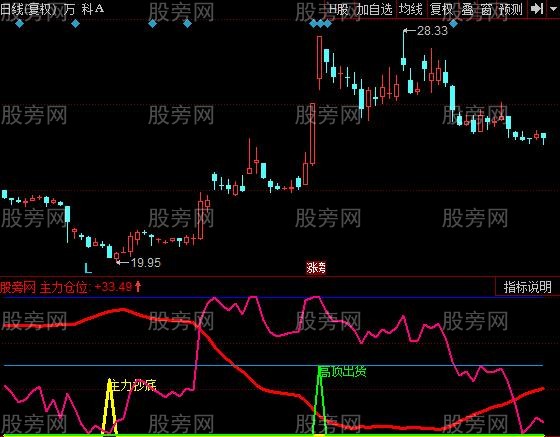560x437 pixels.
Task: Toggle the 复权 price adjustment option
Action: point(441,9)
